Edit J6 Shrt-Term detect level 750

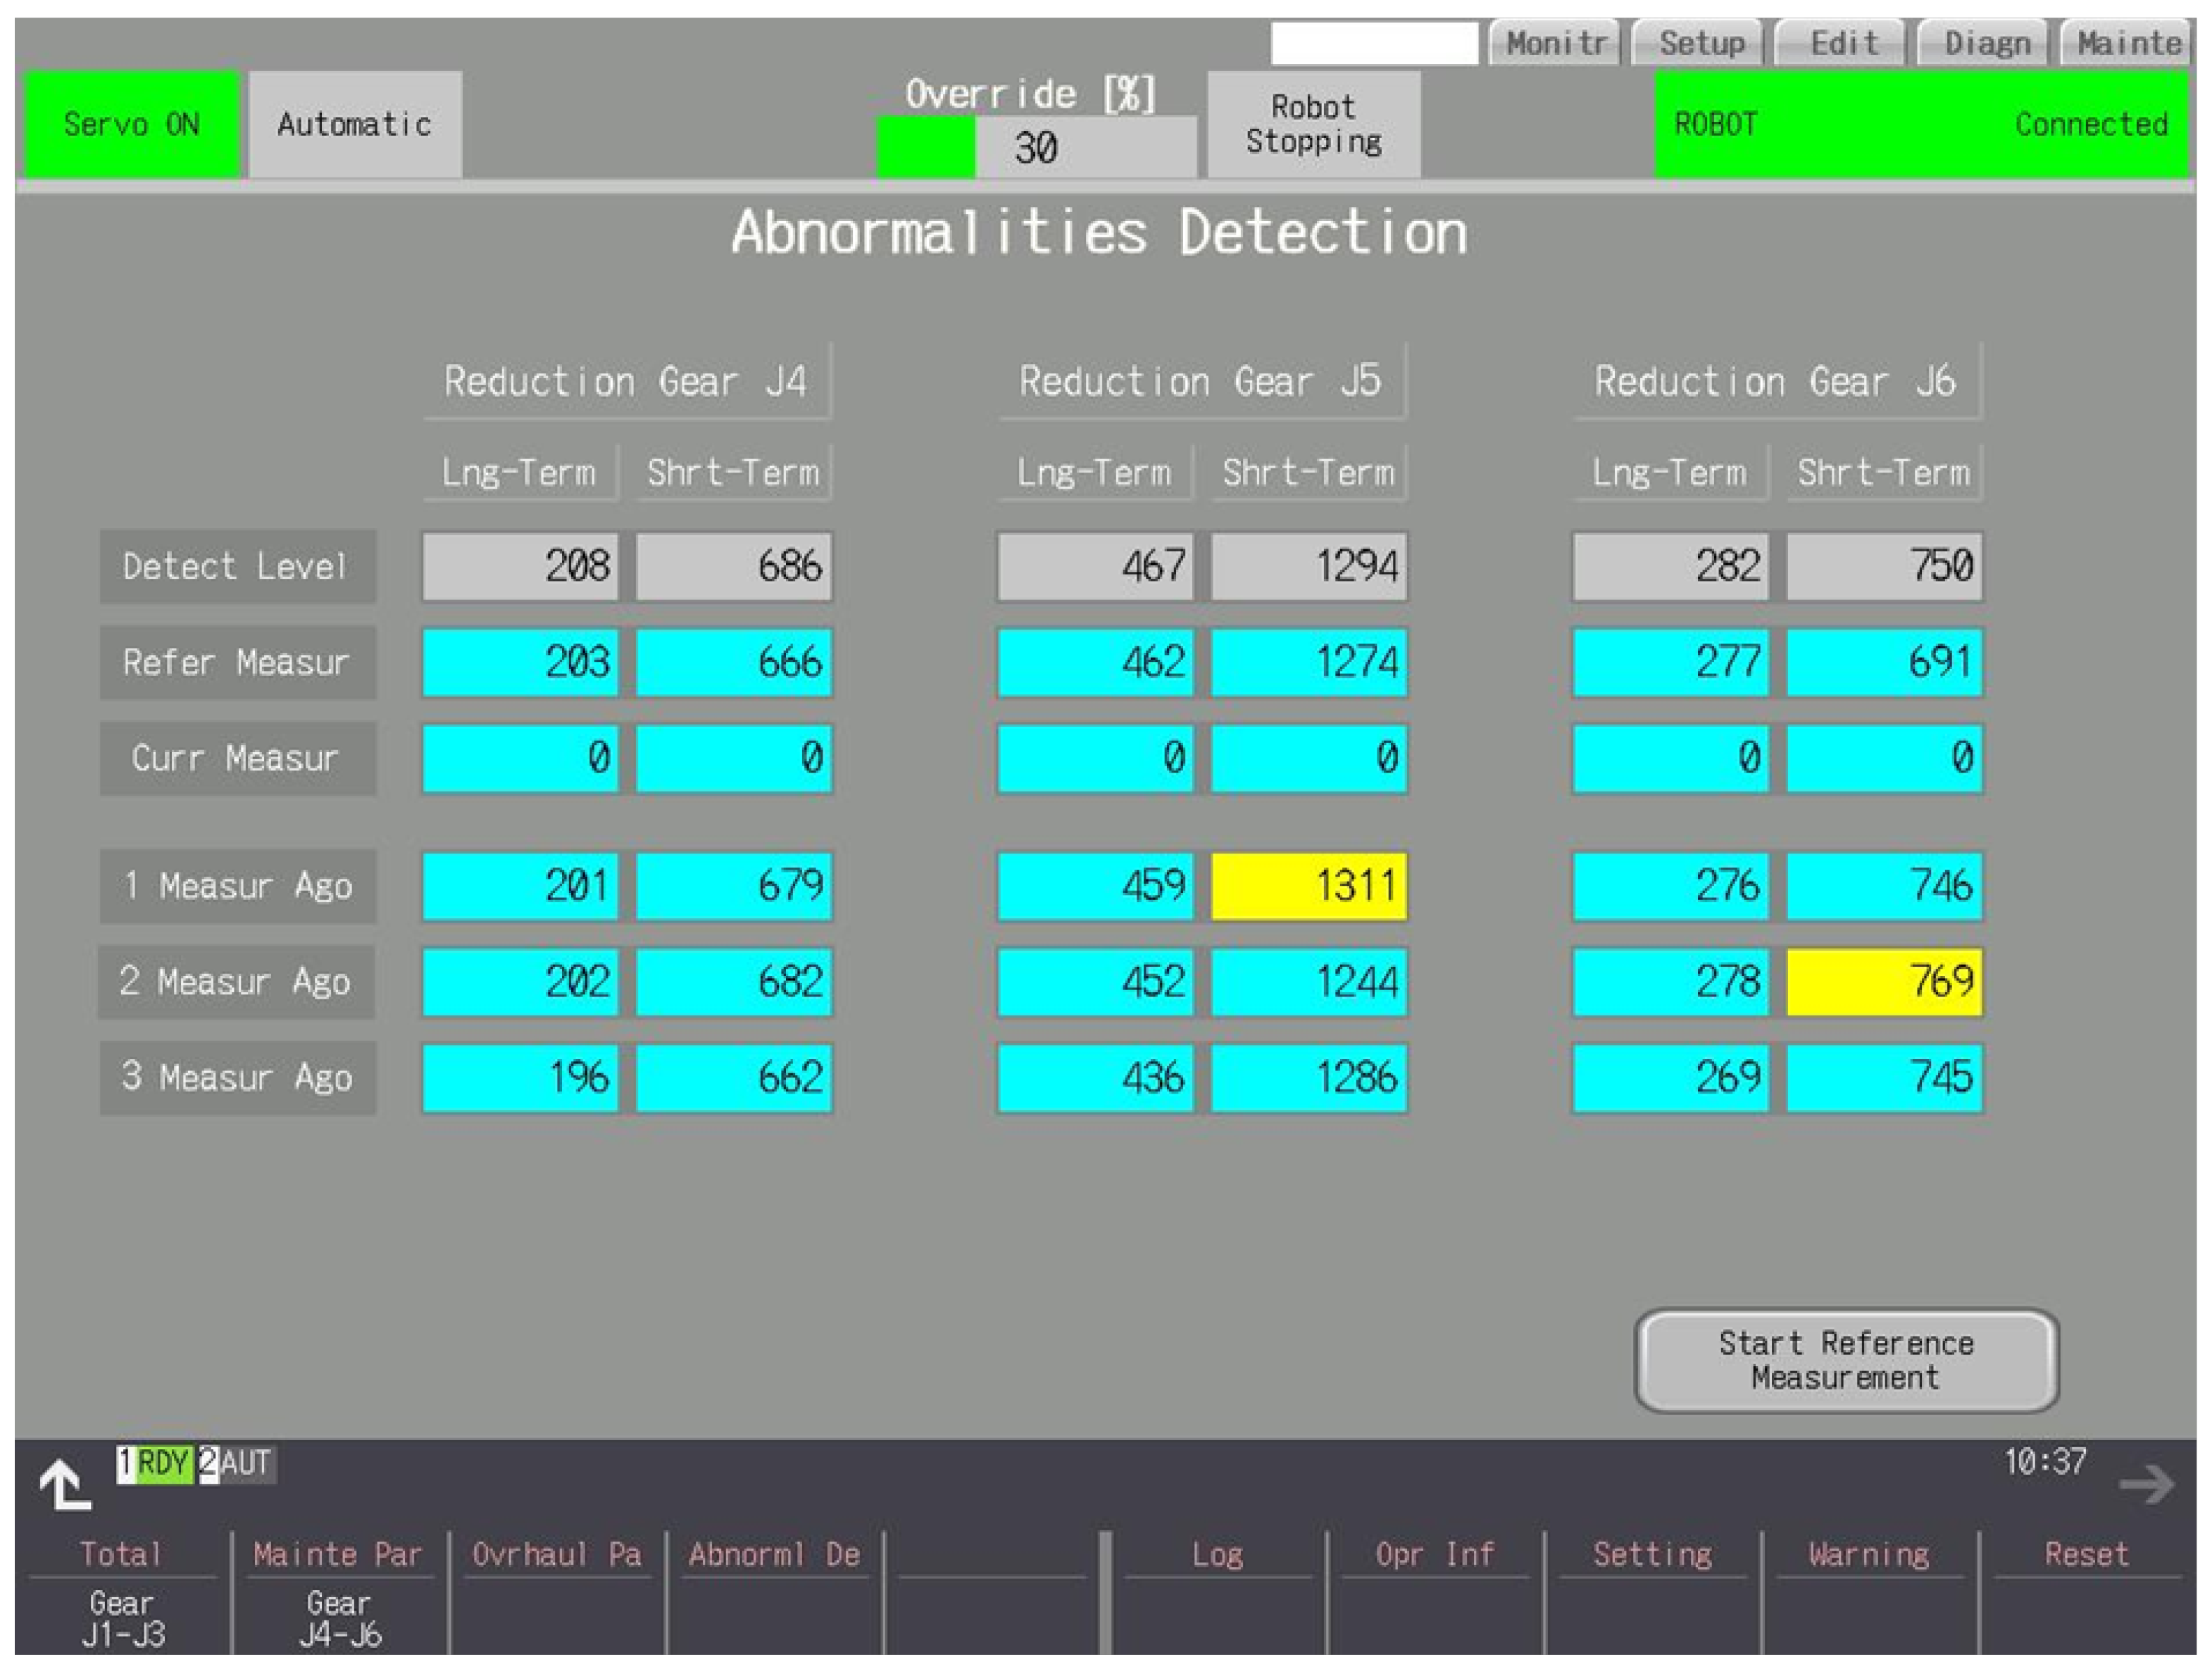[1884, 566]
